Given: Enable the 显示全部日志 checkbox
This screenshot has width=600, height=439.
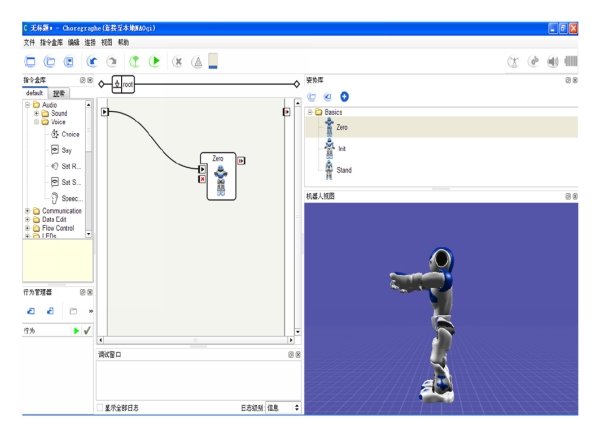Looking at the screenshot, I should [x=100, y=408].
